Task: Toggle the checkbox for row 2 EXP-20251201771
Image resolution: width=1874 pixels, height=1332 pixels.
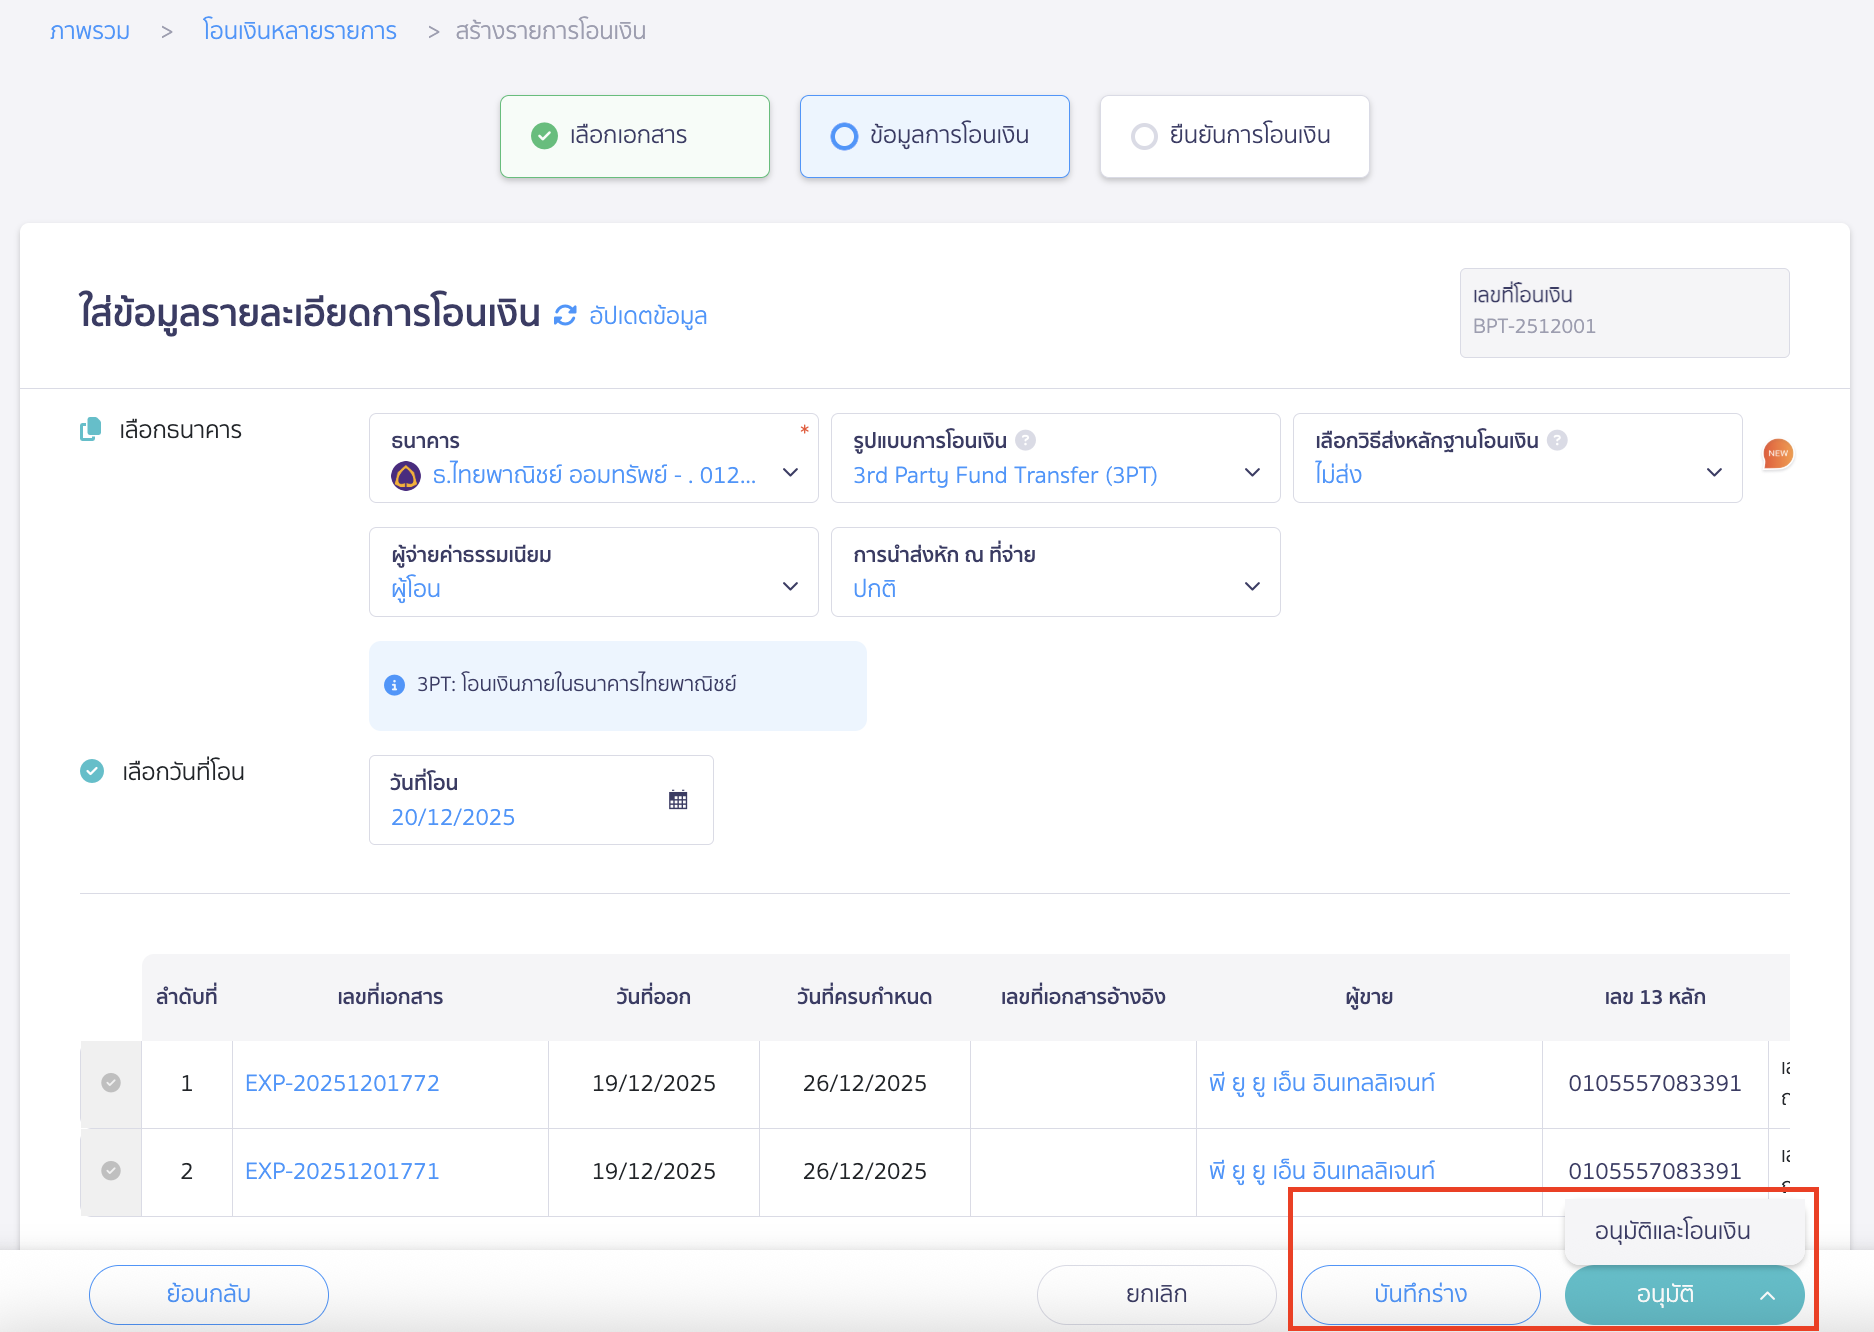Action: click(x=111, y=1171)
